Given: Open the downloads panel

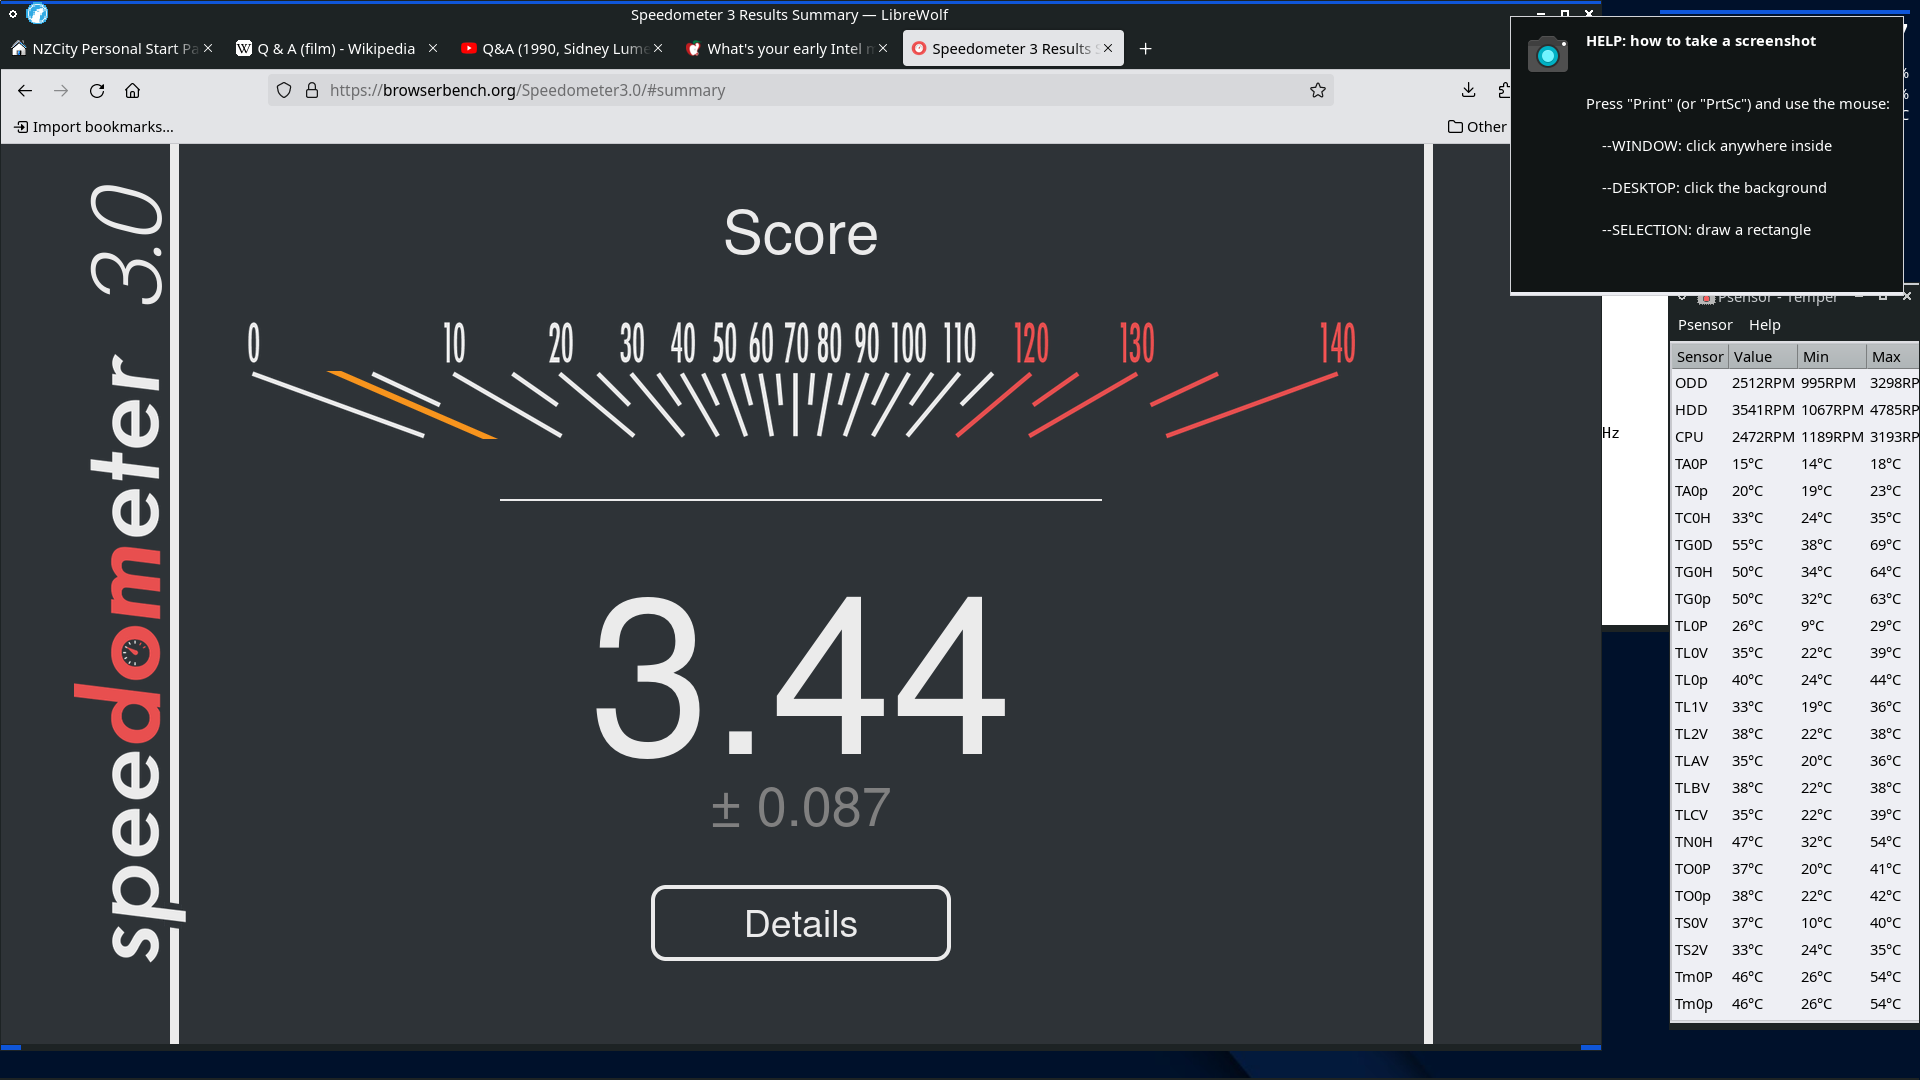Looking at the screenshot, I should [x=1468, y=90].
